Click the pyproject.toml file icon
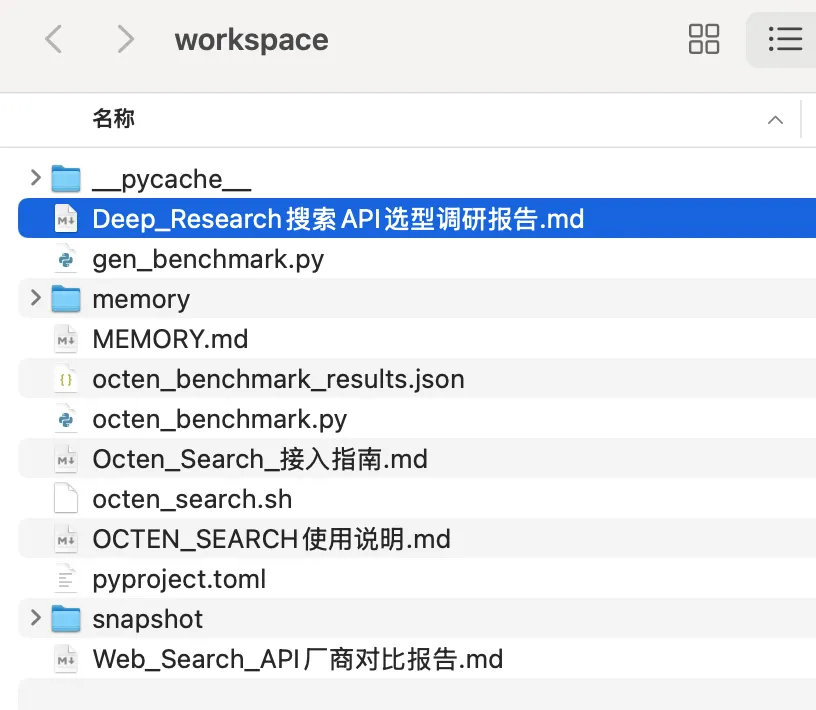Image resolution: width=816 pixels, height=710 pixels. tap(66, 579)
